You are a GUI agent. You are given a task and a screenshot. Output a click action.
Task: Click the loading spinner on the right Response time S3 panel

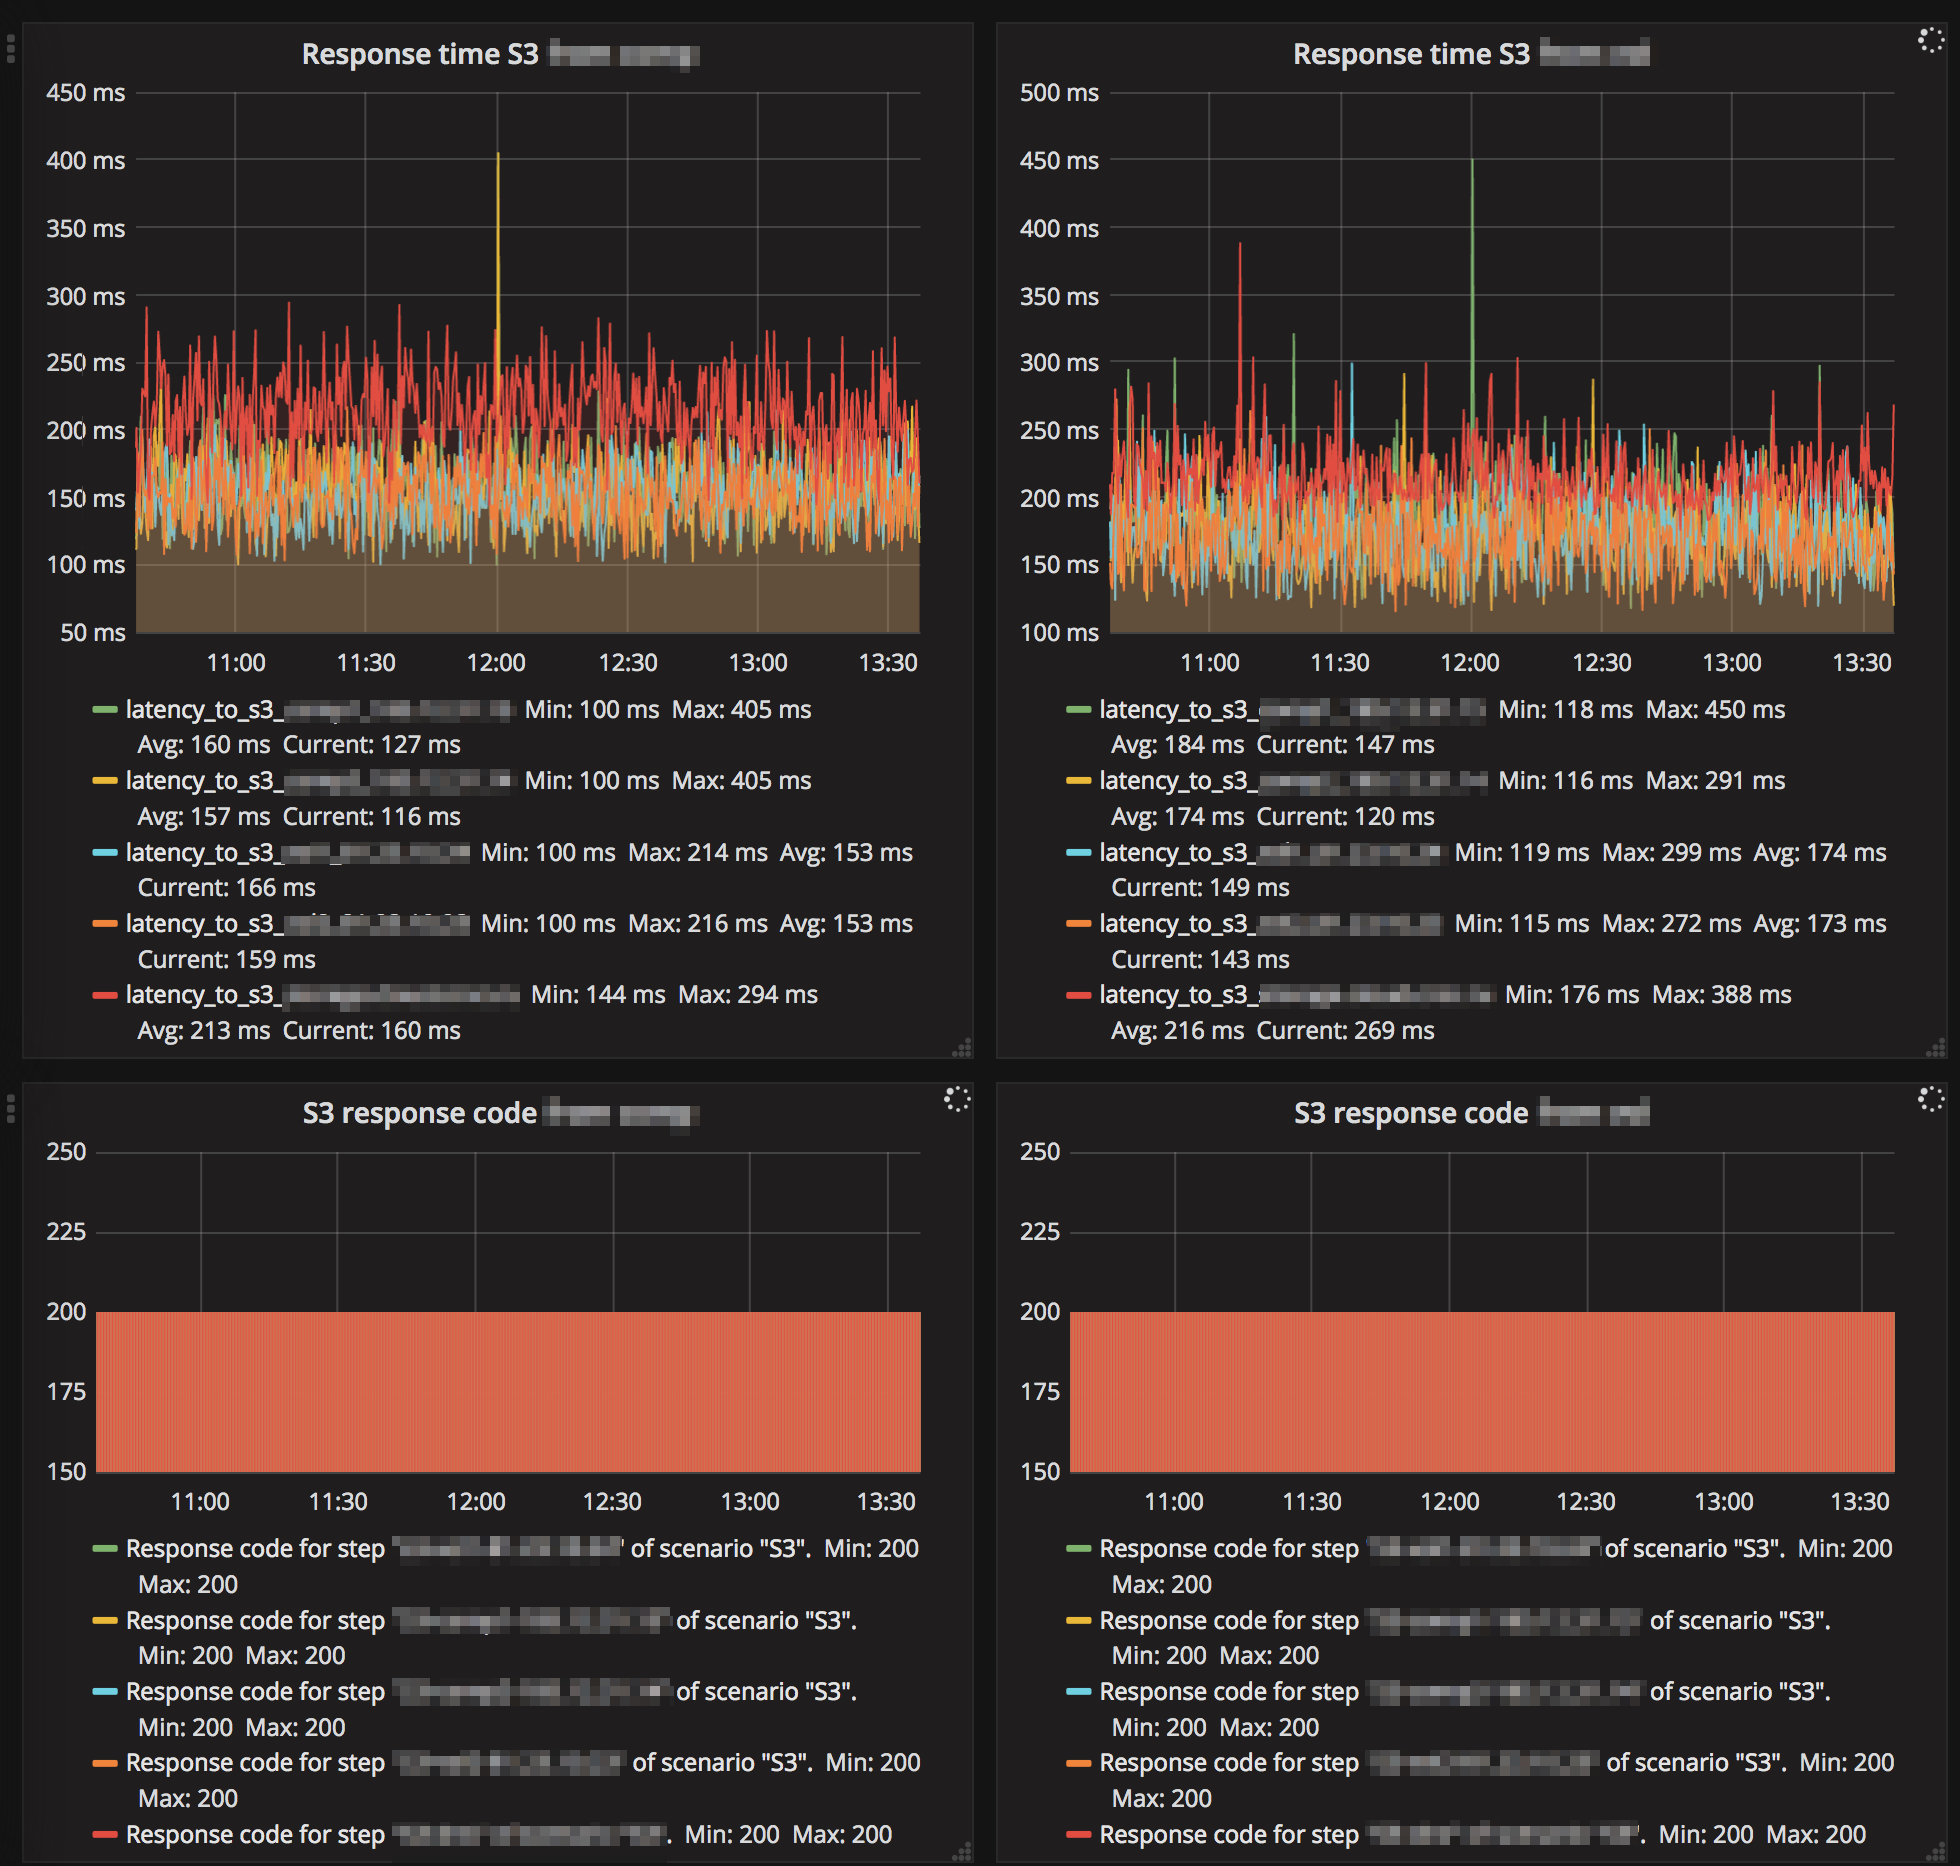pos(1930,40)
